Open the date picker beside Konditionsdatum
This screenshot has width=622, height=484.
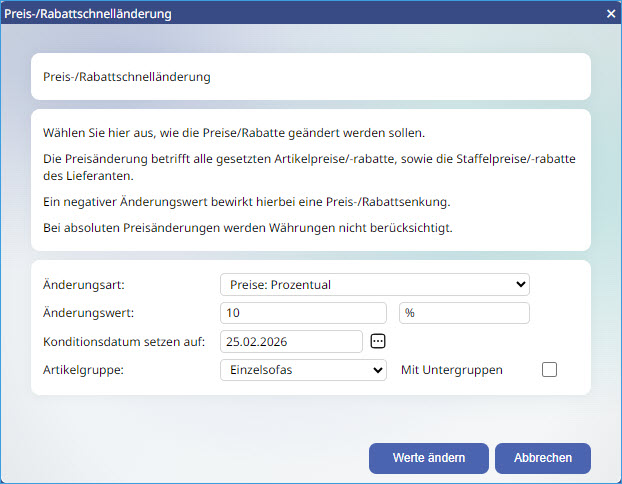tap(378, 341)
